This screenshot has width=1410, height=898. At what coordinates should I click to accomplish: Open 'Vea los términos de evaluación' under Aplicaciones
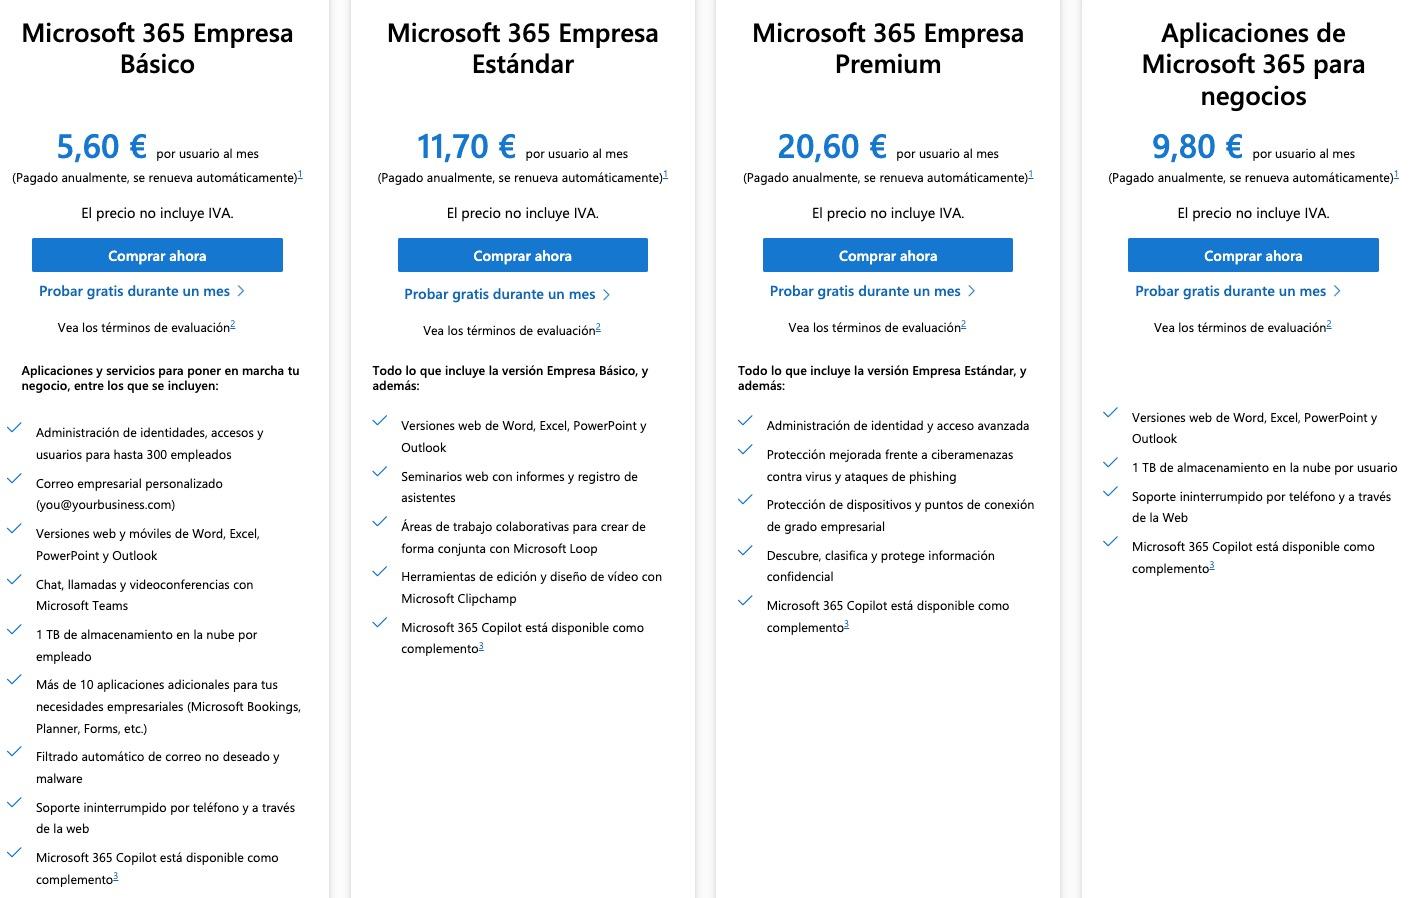coord(1241,327)
